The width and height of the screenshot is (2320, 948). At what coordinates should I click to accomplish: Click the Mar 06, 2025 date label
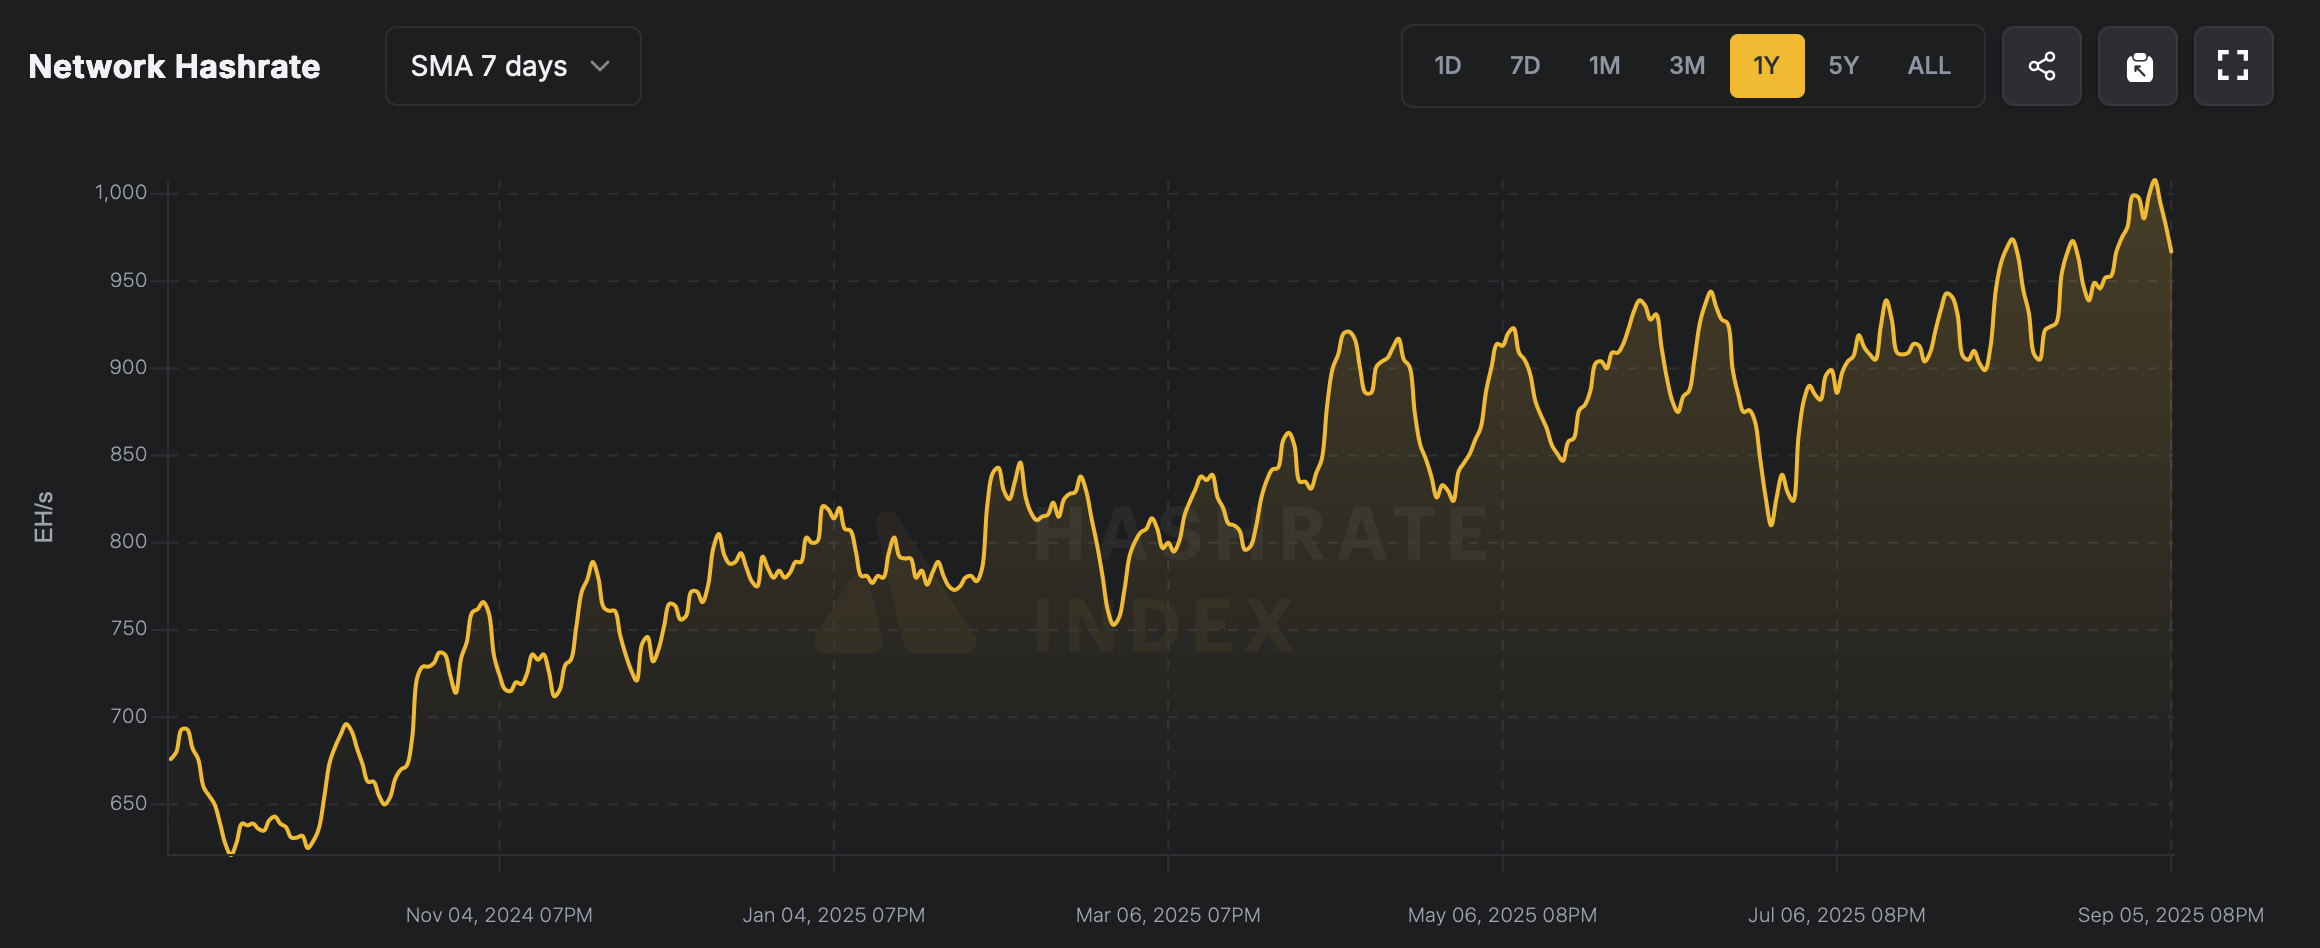point(1167,915)
